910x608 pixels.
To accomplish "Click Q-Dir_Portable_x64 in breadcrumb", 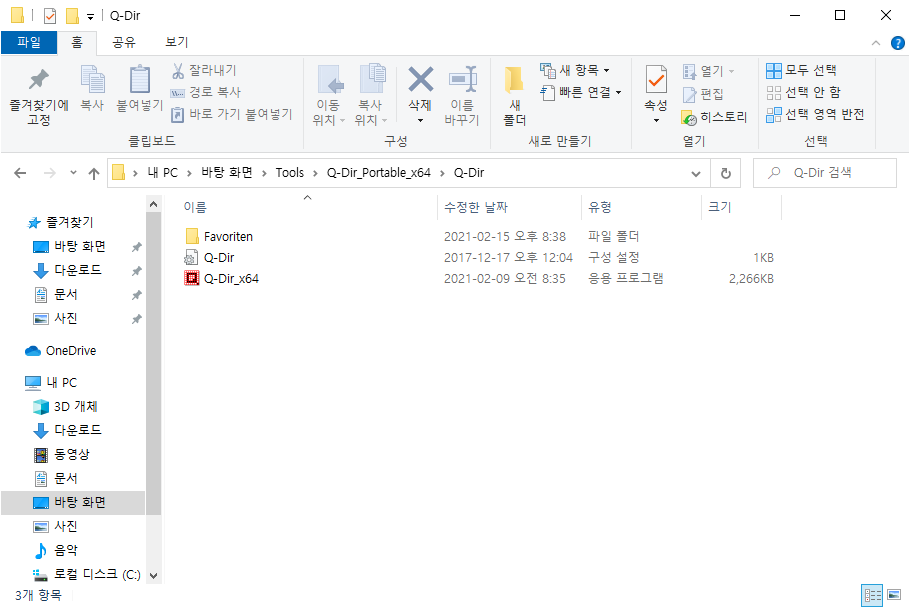I will (x=378, y=173).
